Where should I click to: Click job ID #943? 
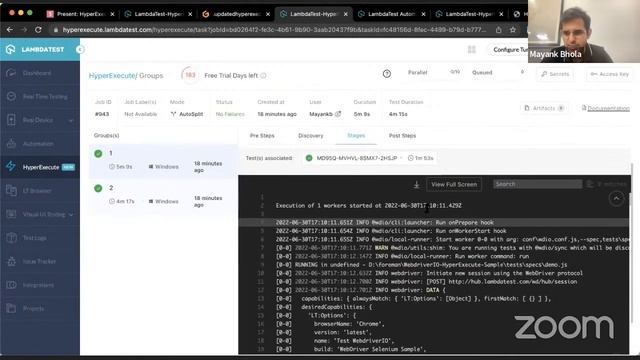(x=102, y=114)
